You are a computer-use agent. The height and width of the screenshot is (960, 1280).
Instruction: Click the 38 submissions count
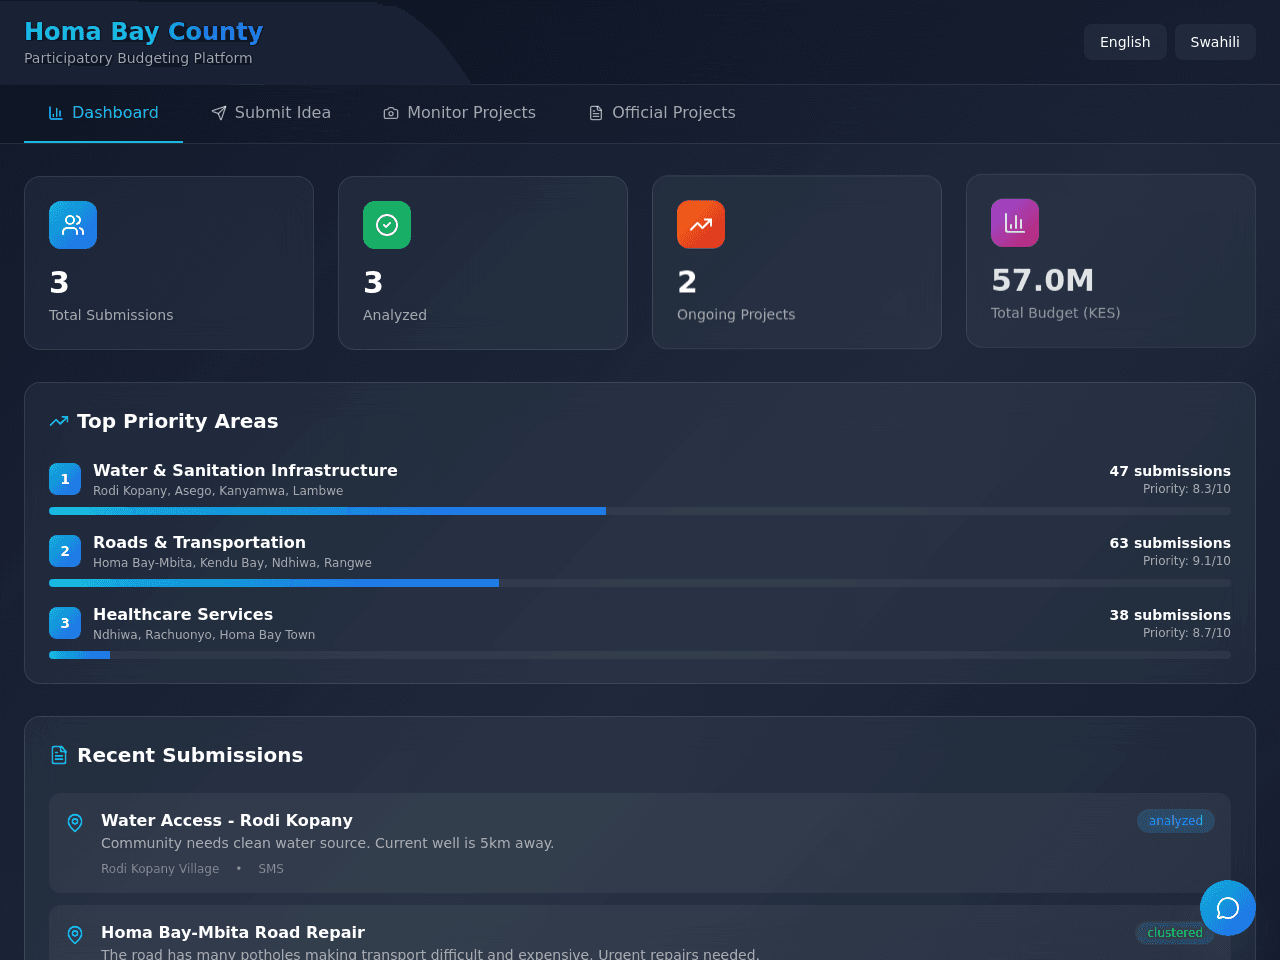(1170, 615)
